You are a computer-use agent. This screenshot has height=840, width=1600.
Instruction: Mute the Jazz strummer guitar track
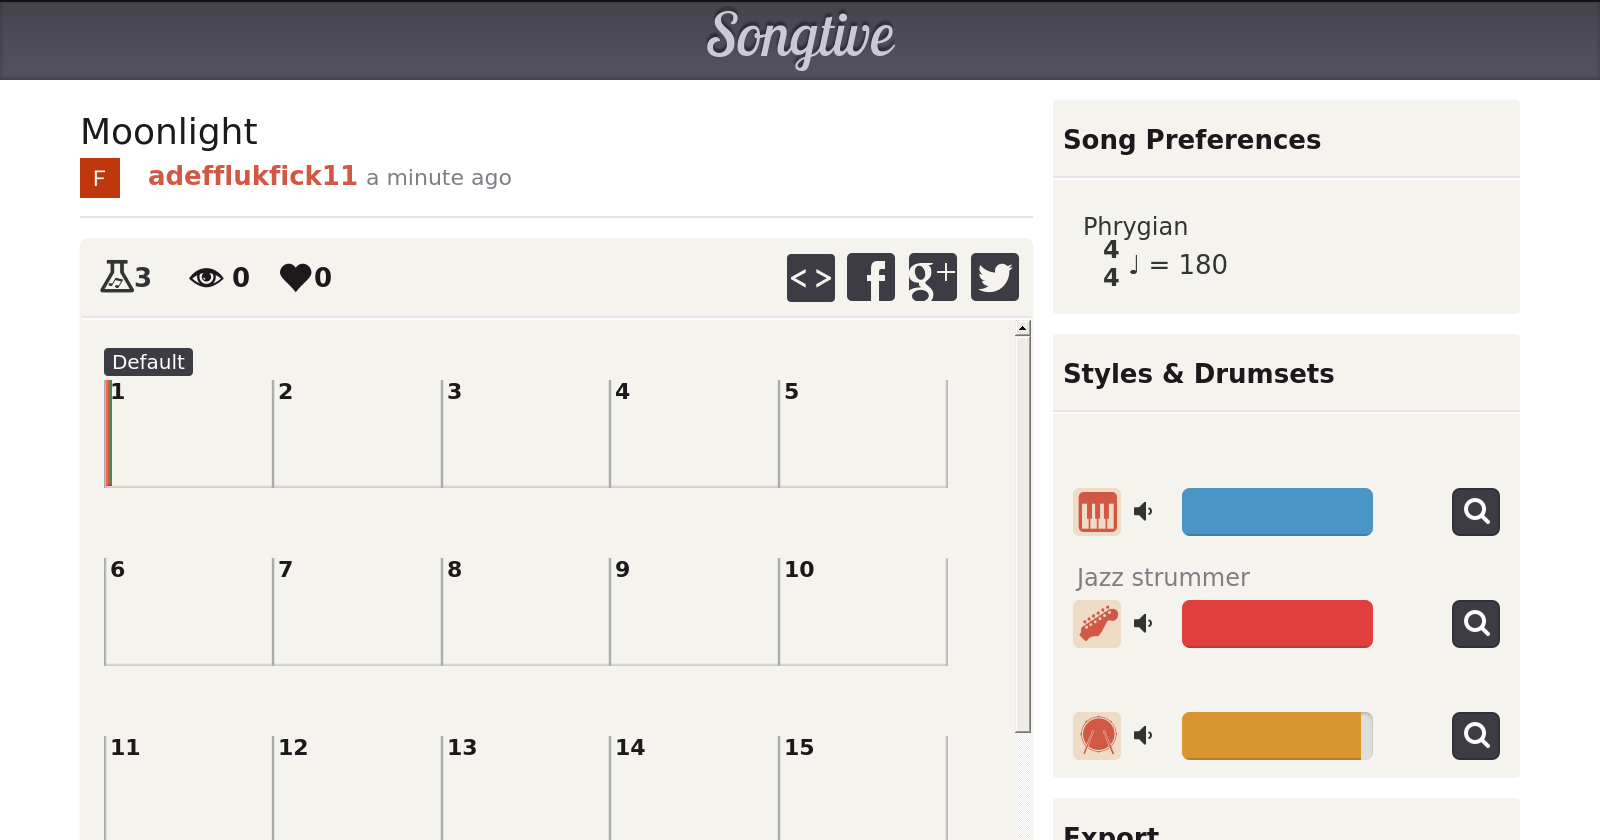(1143, 624)
